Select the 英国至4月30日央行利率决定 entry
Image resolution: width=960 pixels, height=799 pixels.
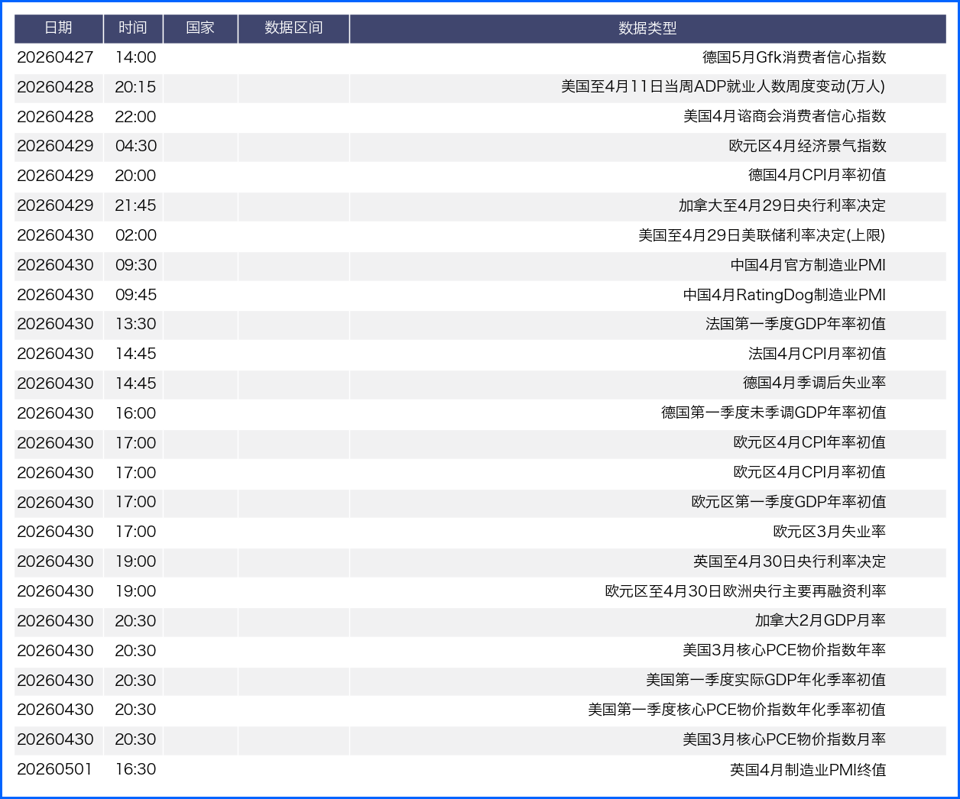pos(789,562)
